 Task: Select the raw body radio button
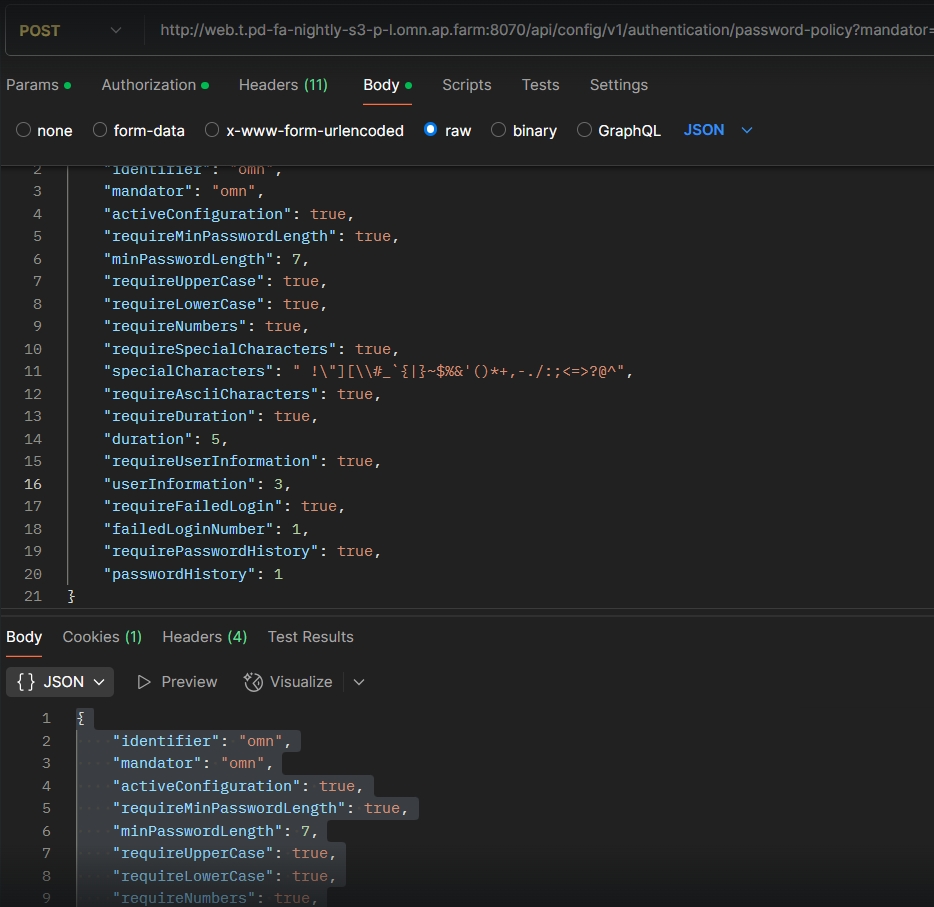tap(430, 130)
